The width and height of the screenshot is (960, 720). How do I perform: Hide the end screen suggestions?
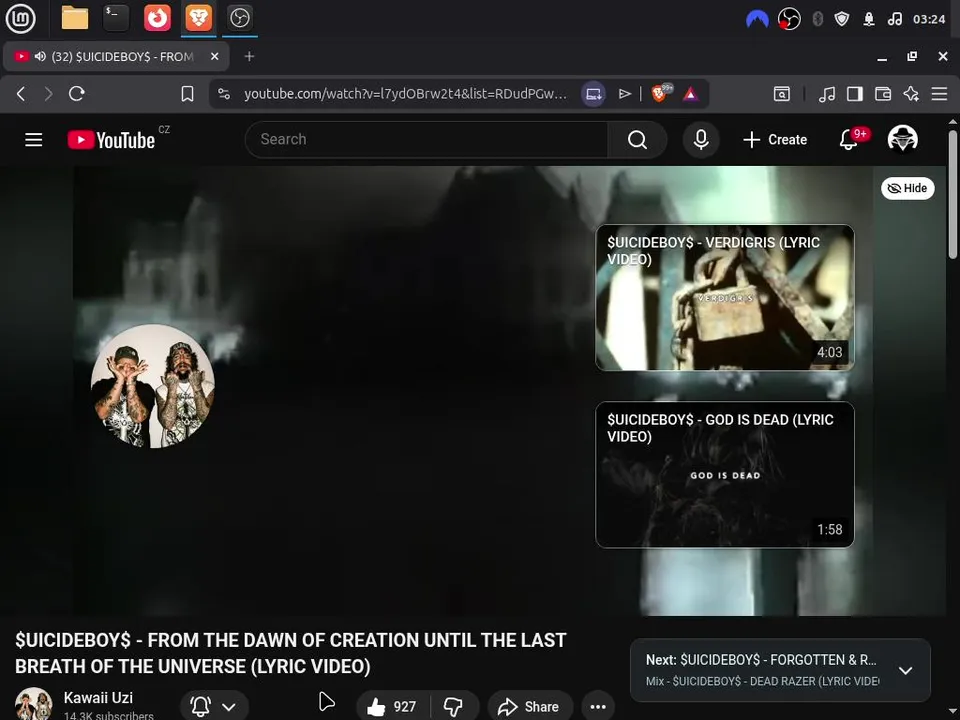(907, 188)
